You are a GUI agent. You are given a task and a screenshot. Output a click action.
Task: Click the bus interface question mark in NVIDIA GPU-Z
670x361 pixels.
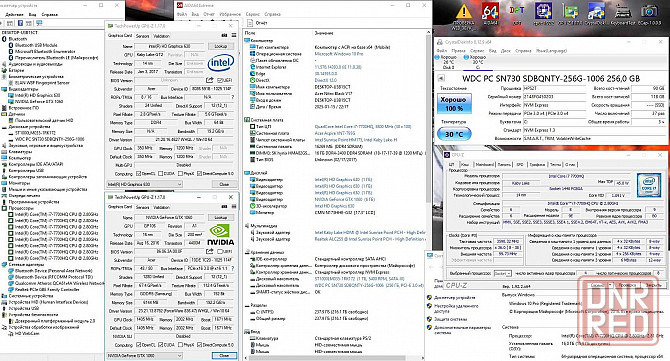[232, 268]
